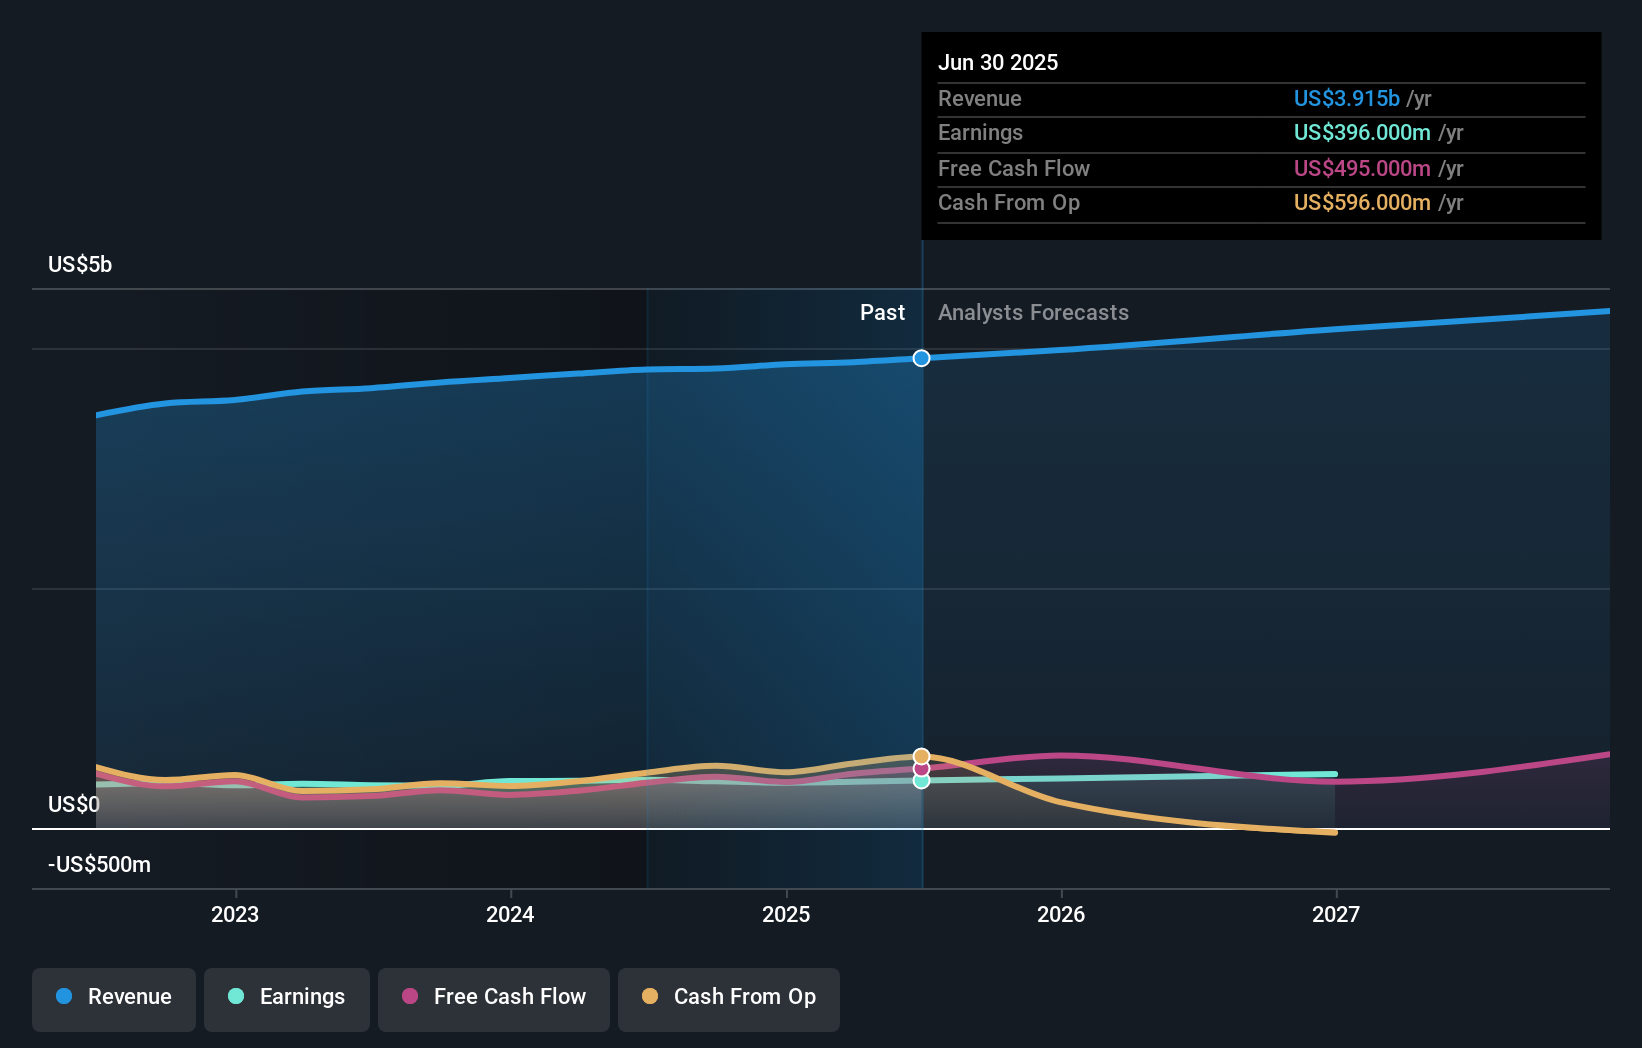Toggle the Cash From Op legend item
Screen dimensions: 1642x1048
(729, 999)
